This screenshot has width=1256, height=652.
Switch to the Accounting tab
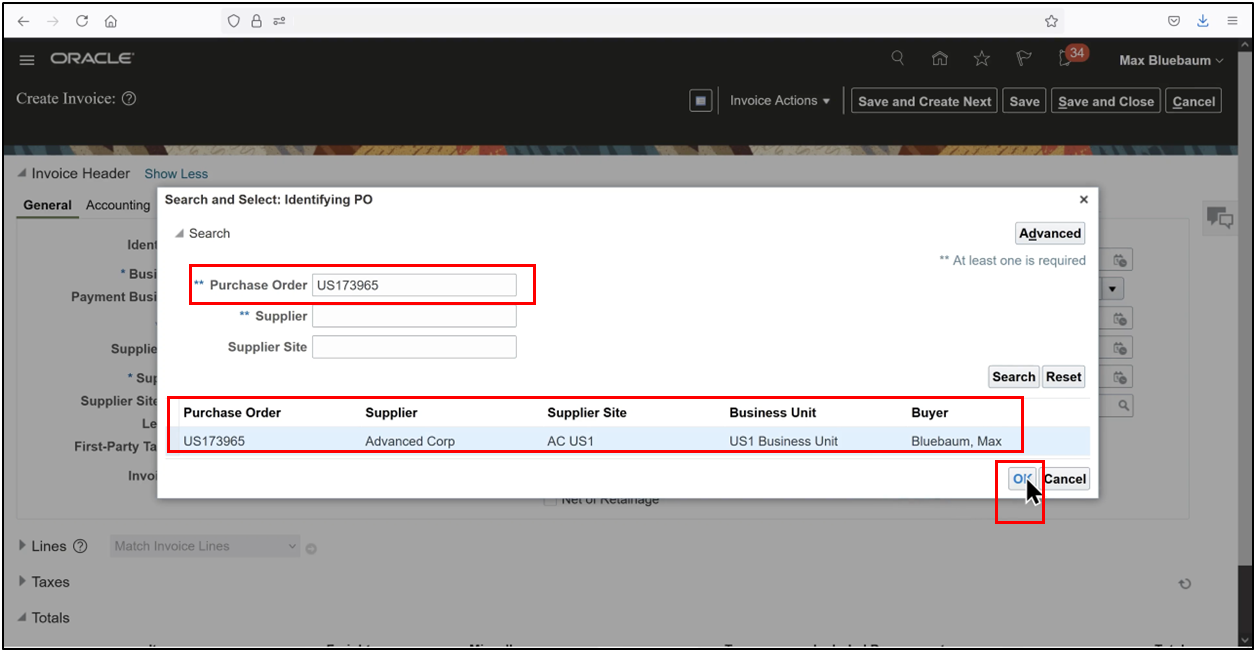(x=117, y=205)
